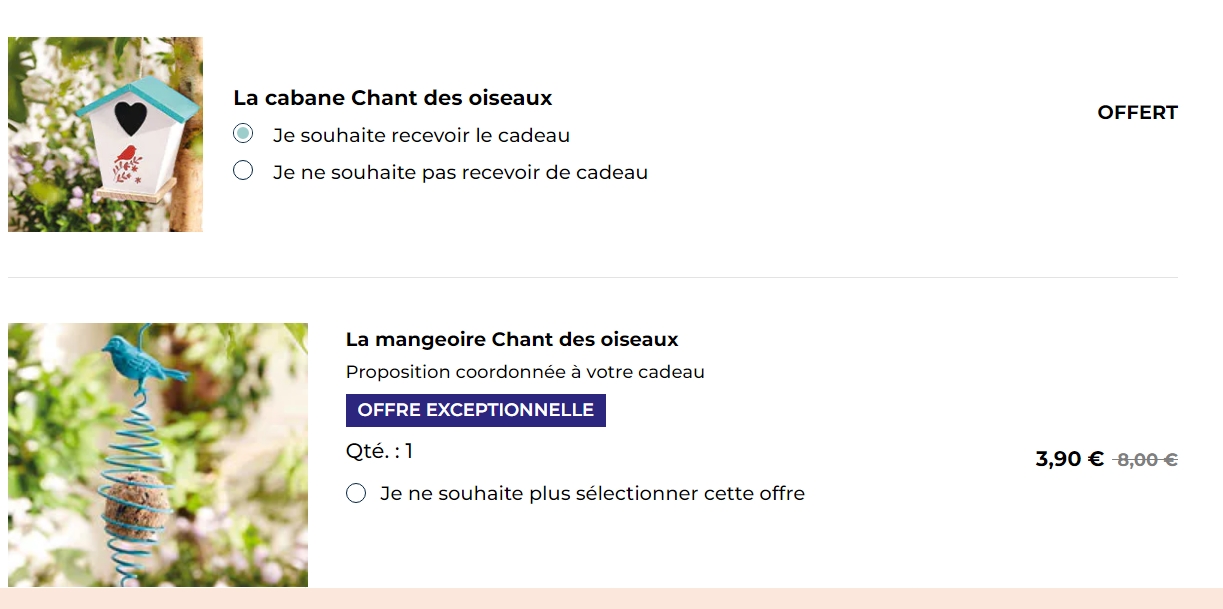Click the 'Je ne souhaite plus sélectionner cette offre' text

592,493
